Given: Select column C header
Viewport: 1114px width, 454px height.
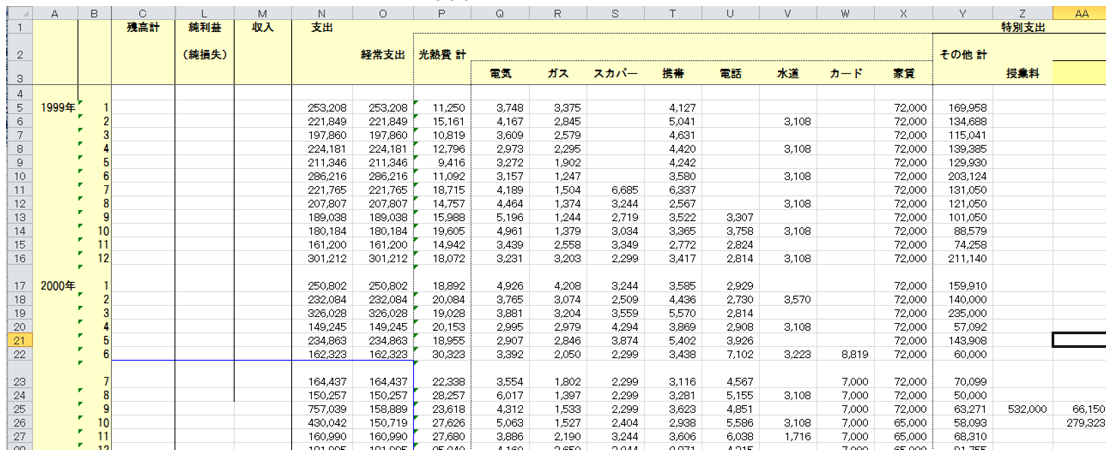Looking at the screenshot, I should pos(144,13).
